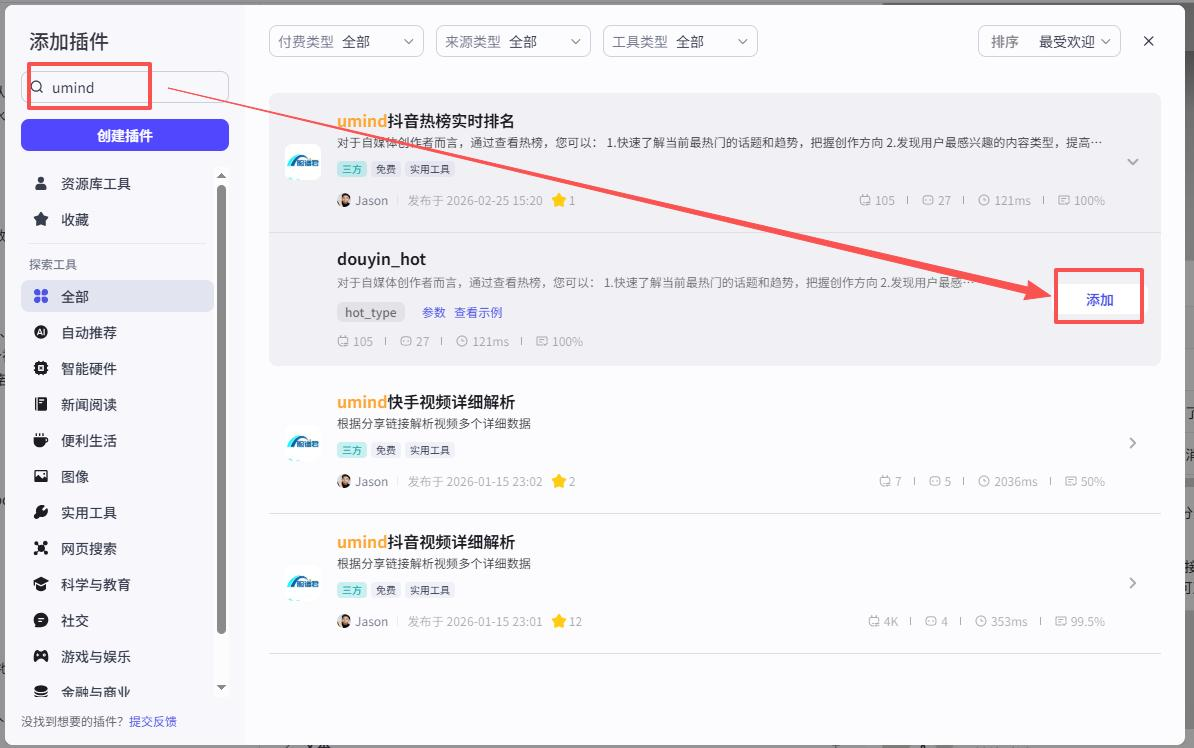1194x748 pixels.
Task: Click the umind快手视频详细解析 plugin logo
Action: [302, 443]
